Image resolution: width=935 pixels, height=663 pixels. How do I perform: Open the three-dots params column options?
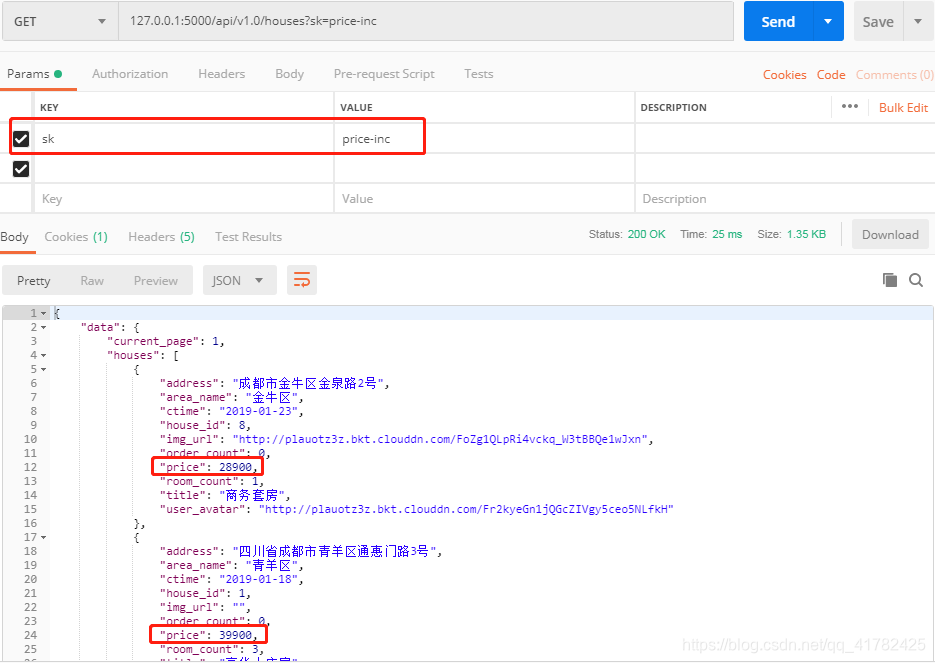(x=850, y=107)
